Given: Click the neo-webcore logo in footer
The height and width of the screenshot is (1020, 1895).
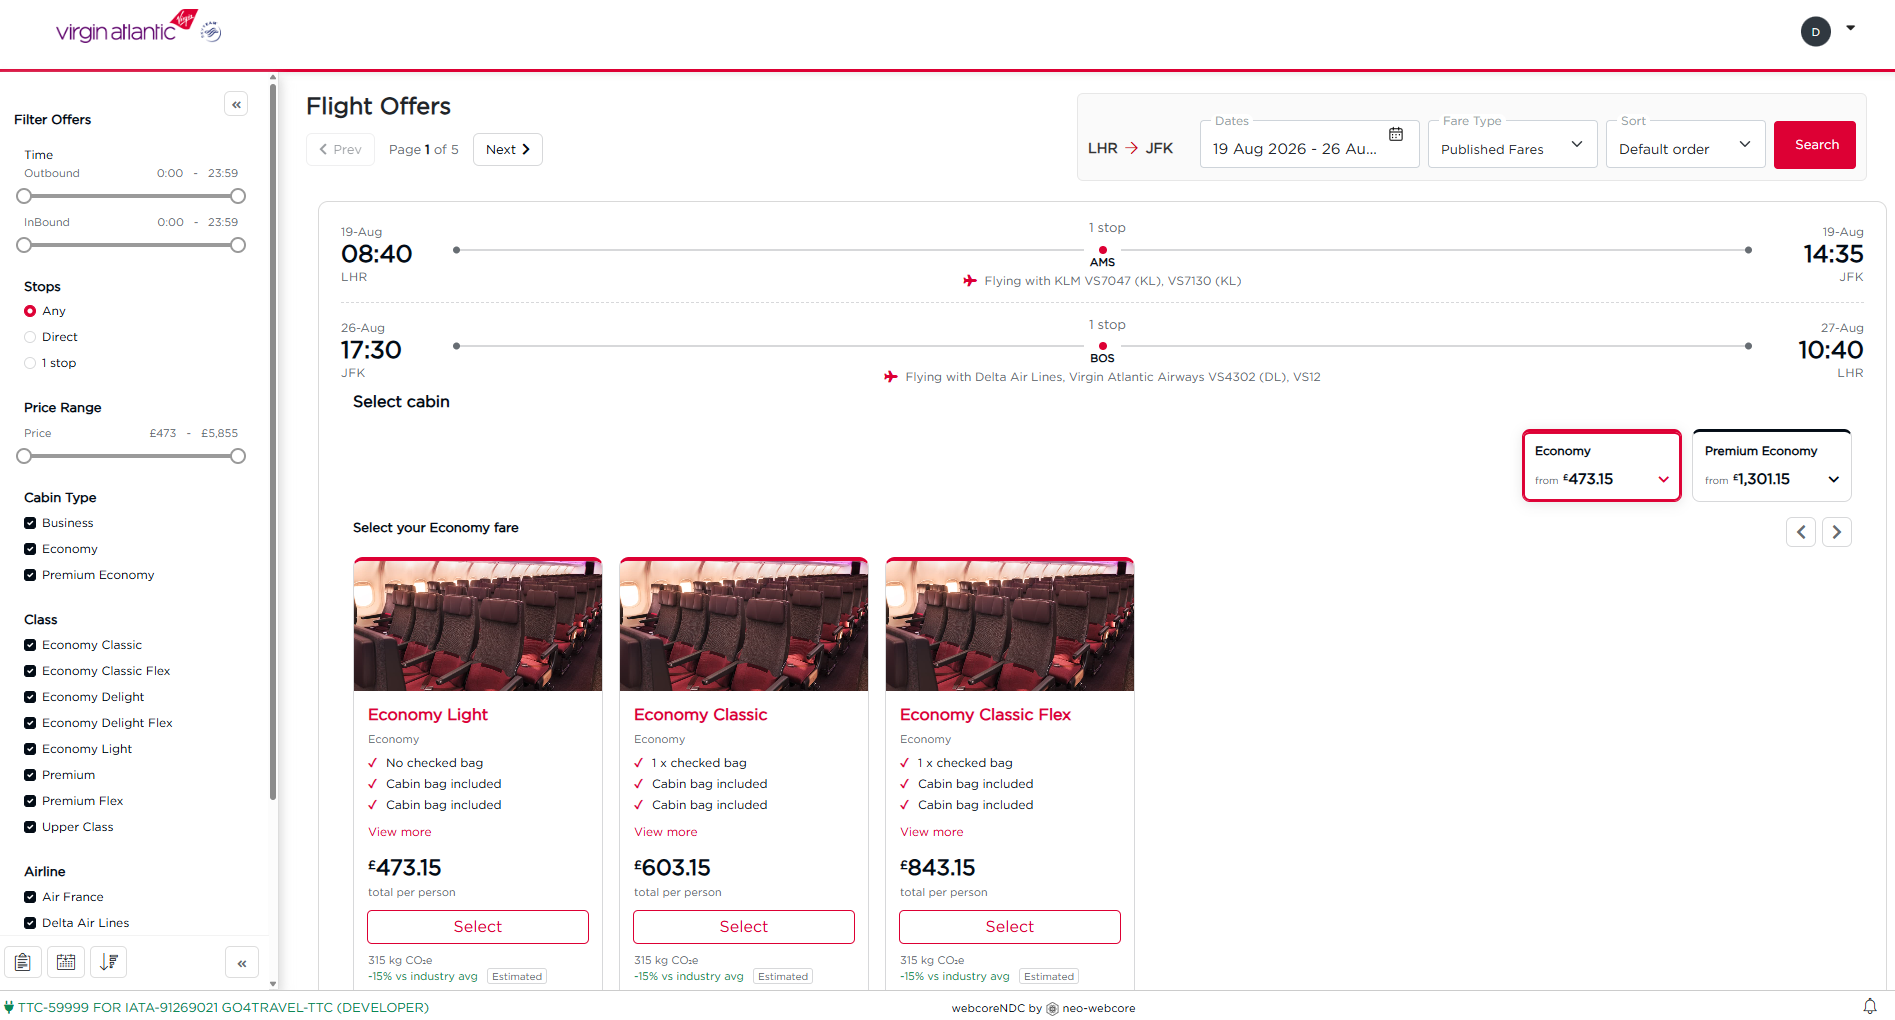Looking at the screenshot, I should pyautogui.click(x=1052, y=1009).
